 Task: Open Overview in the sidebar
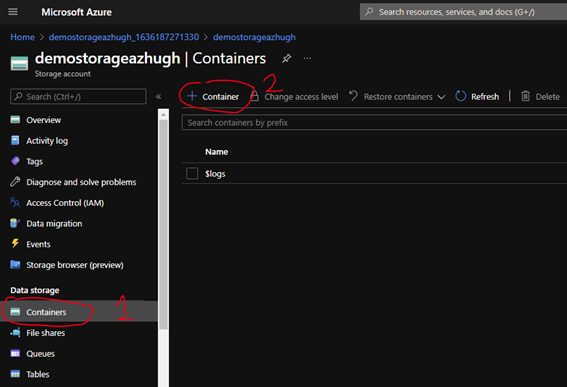coord(43,120)
